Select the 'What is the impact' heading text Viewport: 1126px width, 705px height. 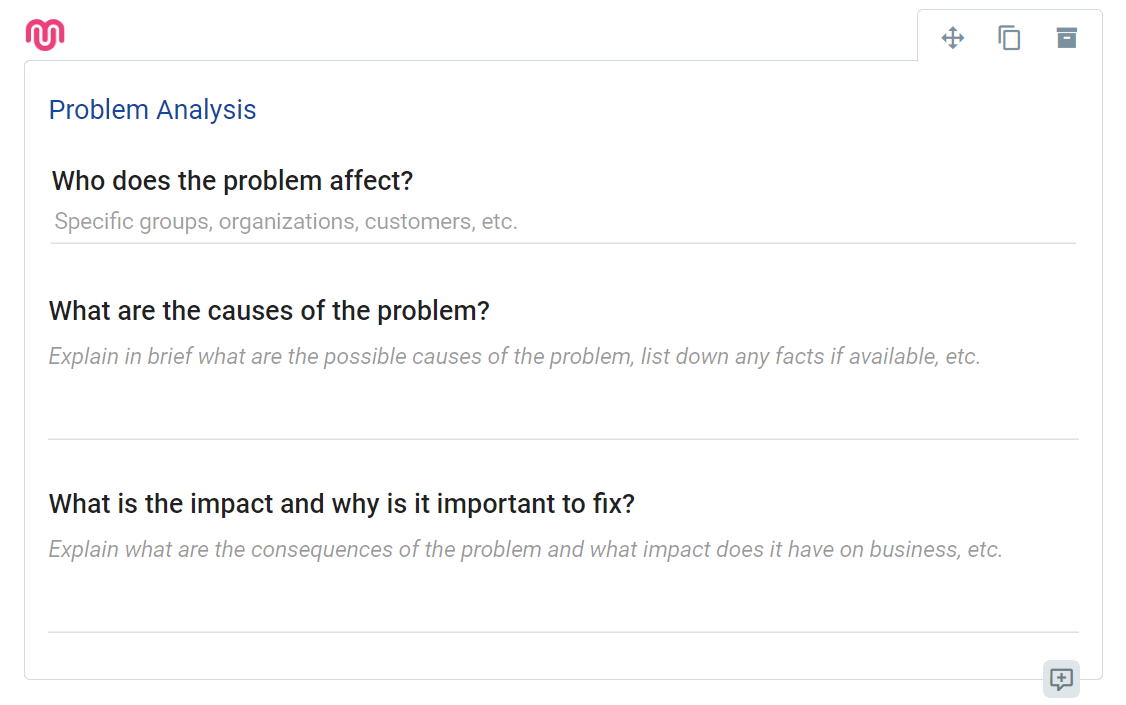pos(341,504)
